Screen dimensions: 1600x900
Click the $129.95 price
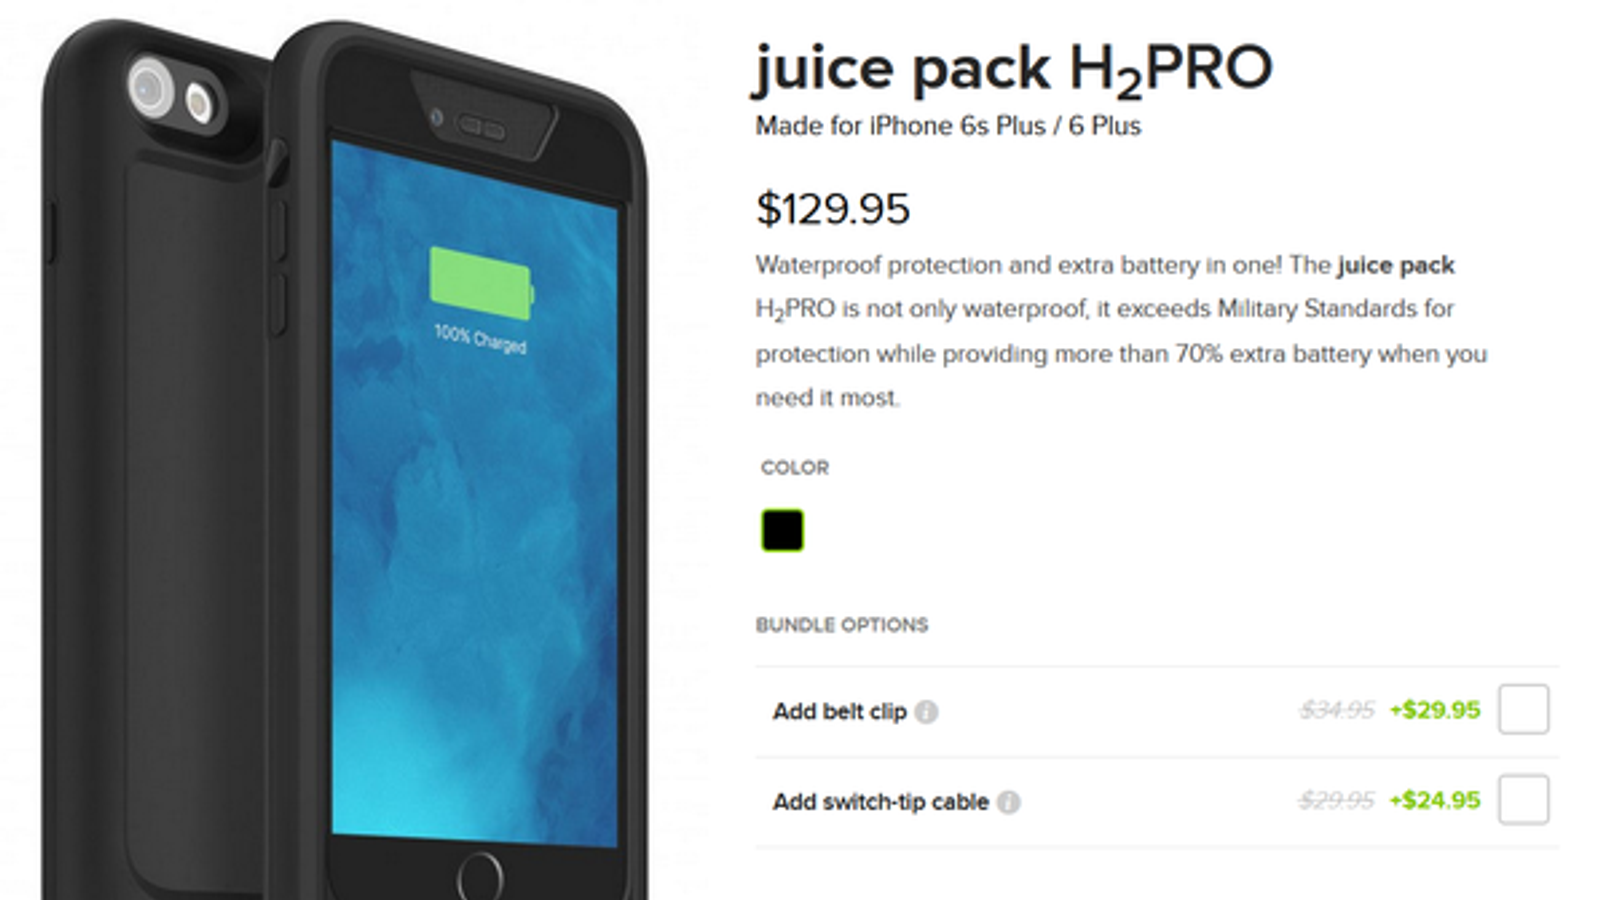pos(833,209)
